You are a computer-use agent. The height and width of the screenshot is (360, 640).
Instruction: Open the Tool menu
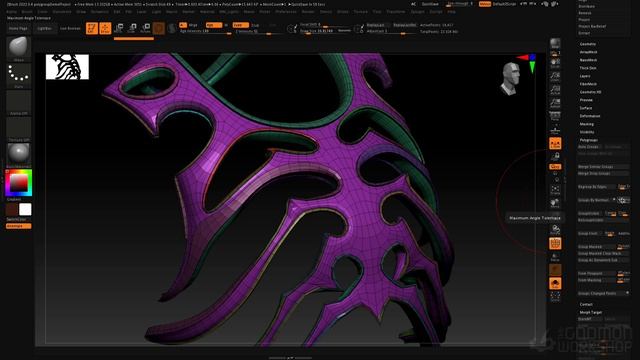(377, 12)
